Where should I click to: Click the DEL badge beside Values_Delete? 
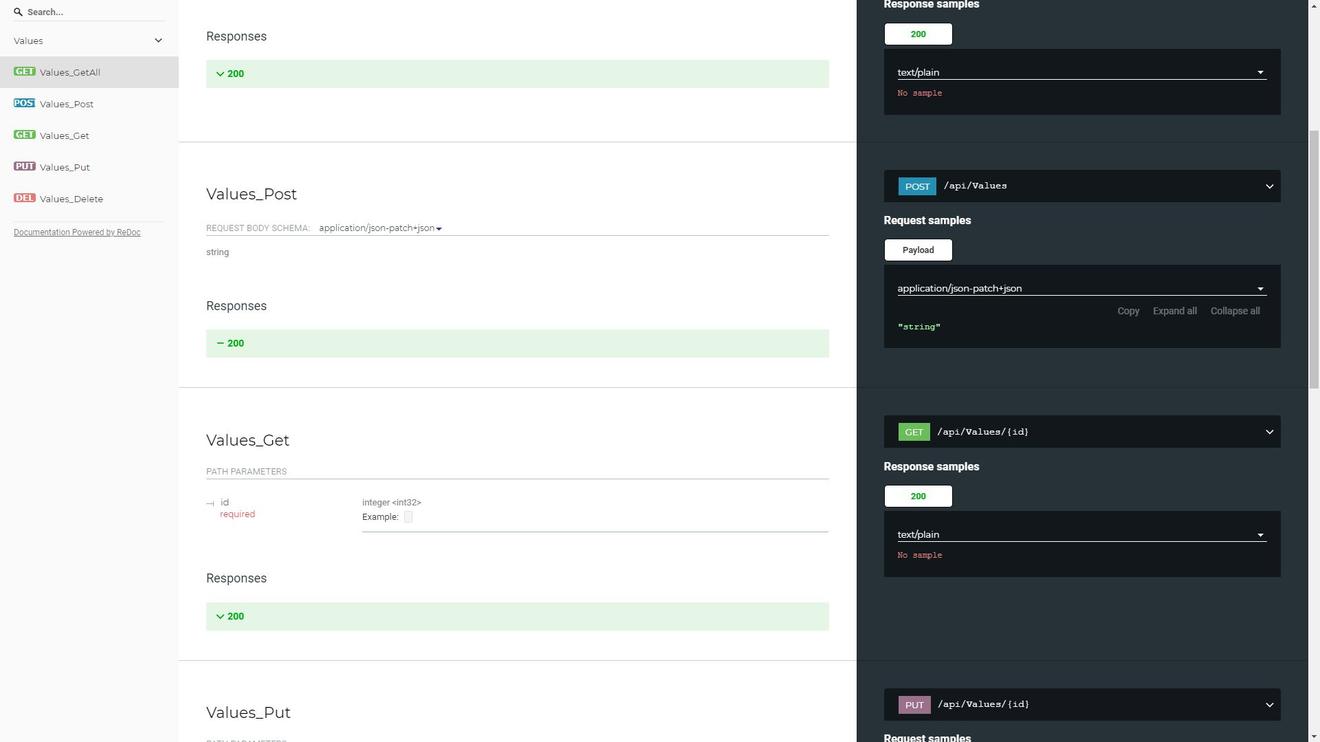pyautogui.click(x=24, y=199)
